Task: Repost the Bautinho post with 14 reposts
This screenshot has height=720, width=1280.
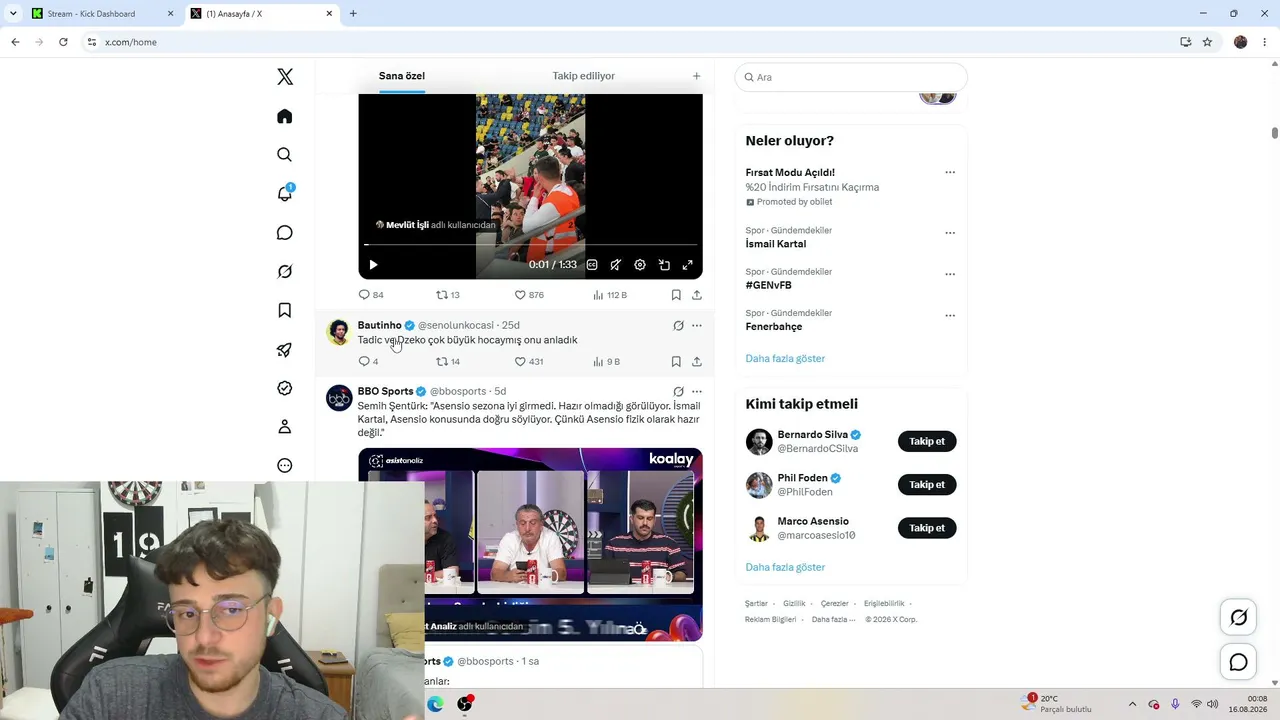Action: [448, 362]
